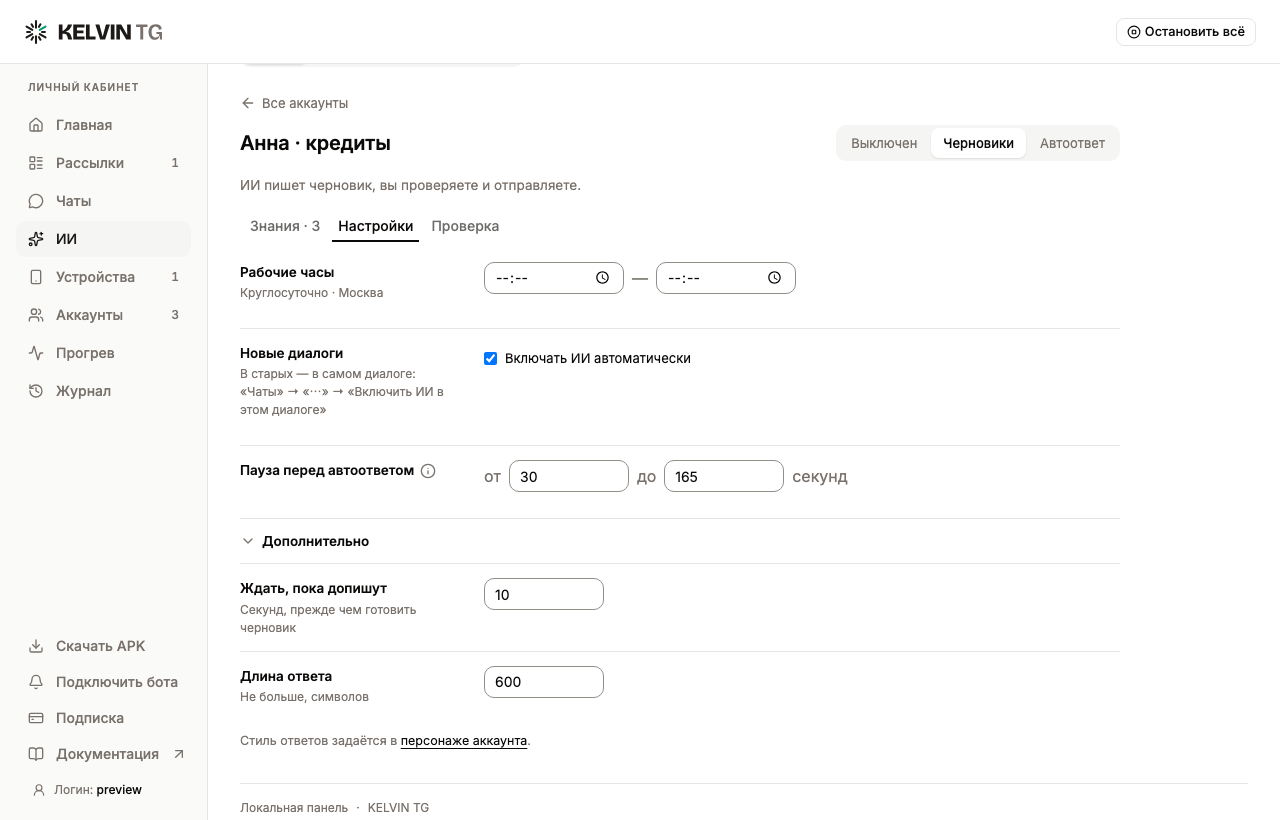
Task: Click the card icon beside Подписка
Action: coord(36,718)
